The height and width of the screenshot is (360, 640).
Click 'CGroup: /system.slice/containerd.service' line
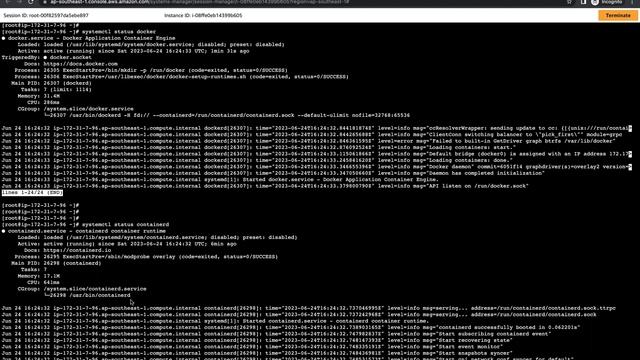click(82, 289)
